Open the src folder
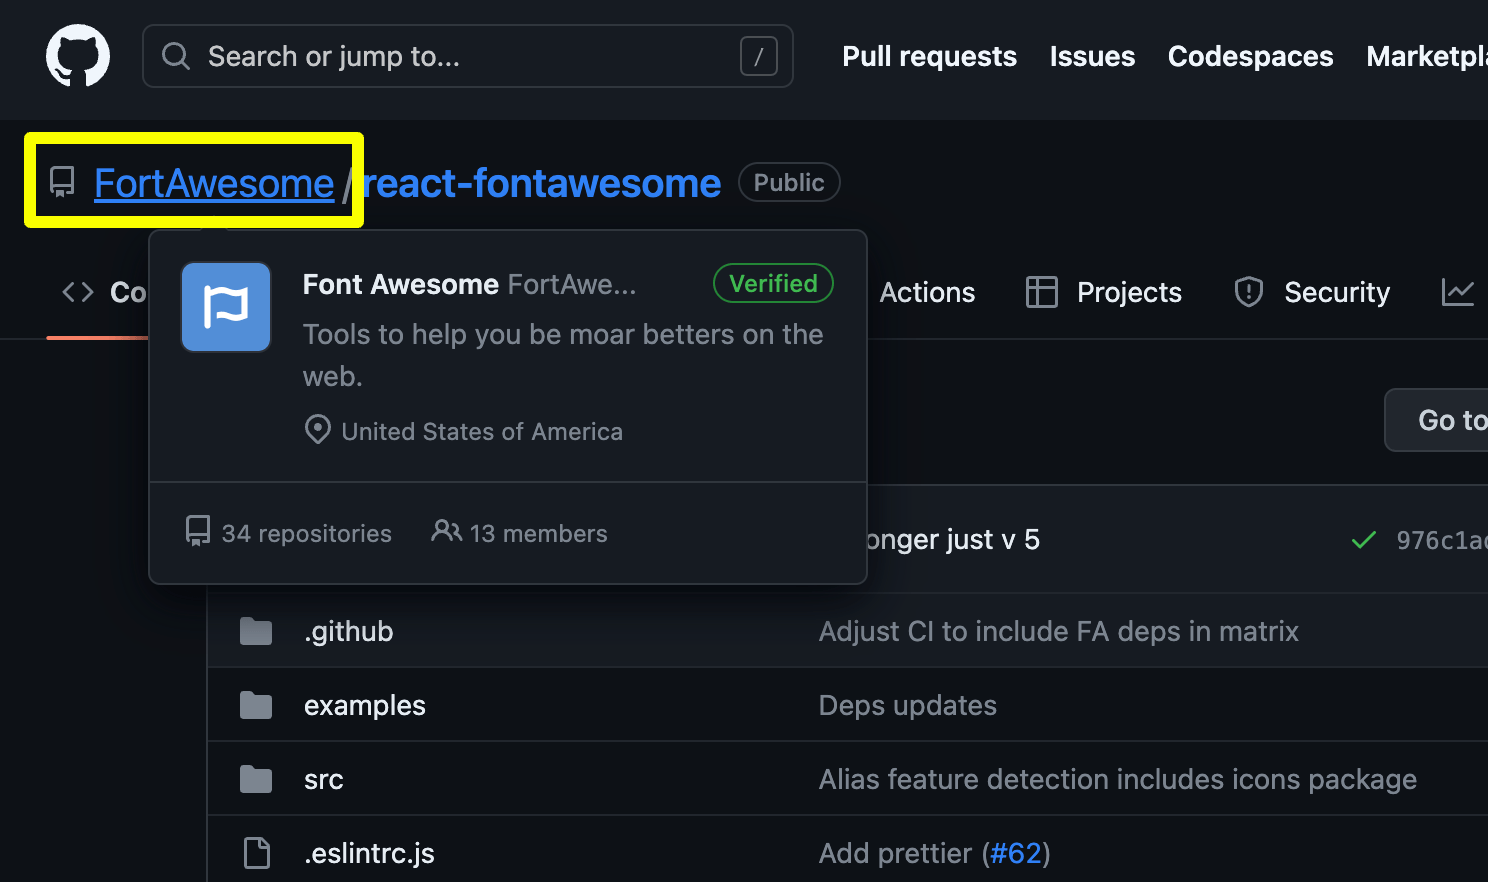Screen dimensions: 1488x882 pyautogui.click(x=324, y=779)
